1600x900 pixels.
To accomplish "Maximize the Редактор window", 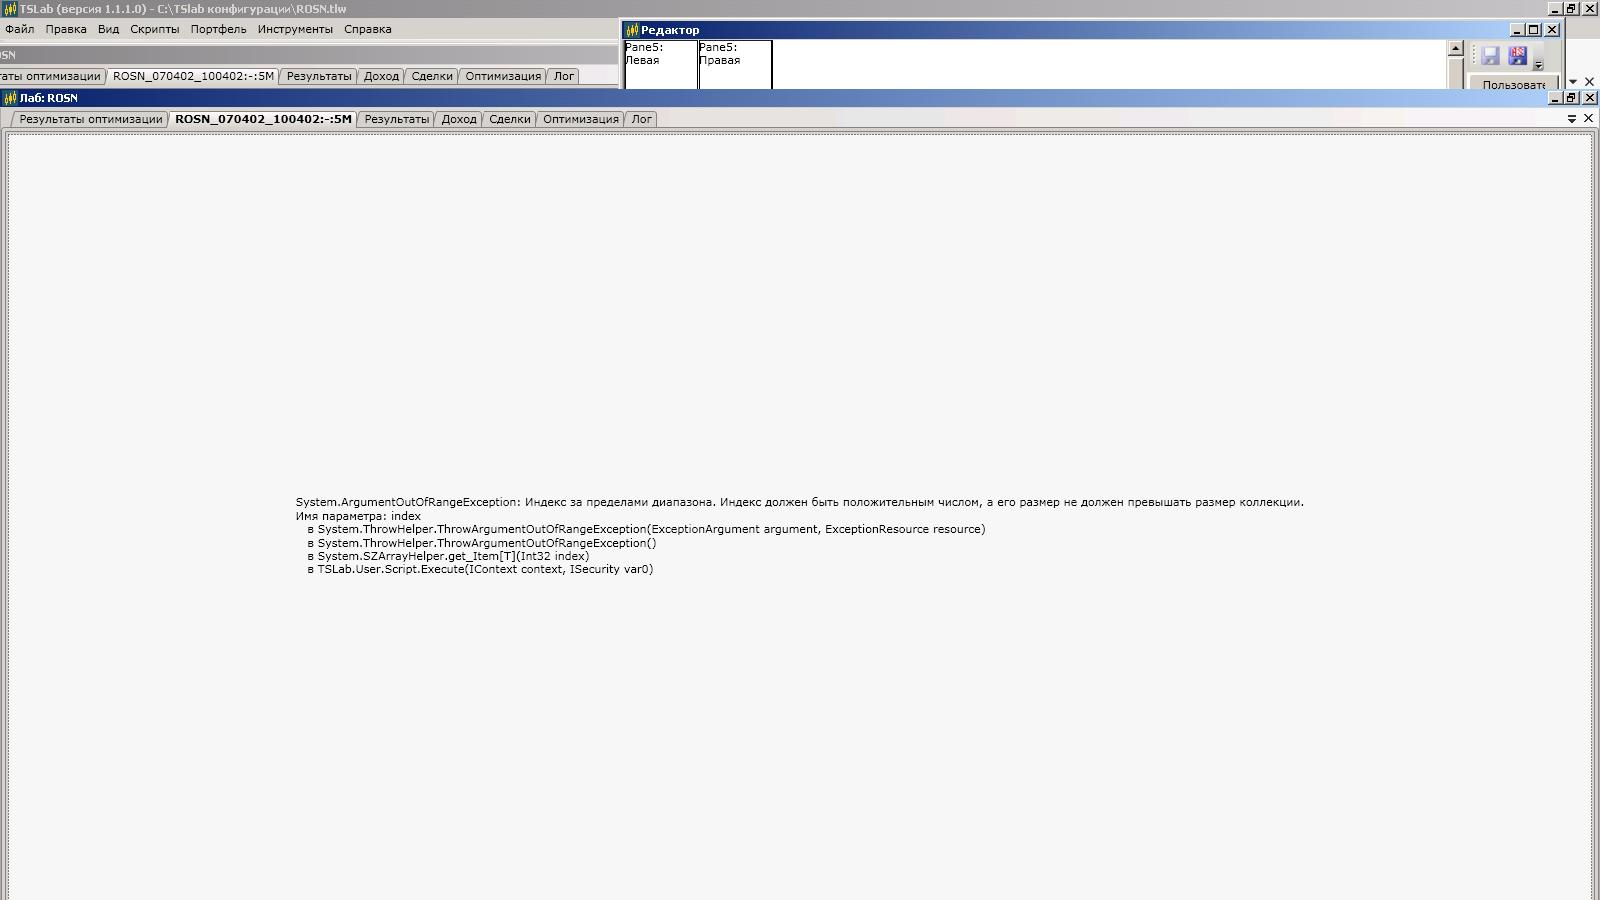I will point(1534,30).
